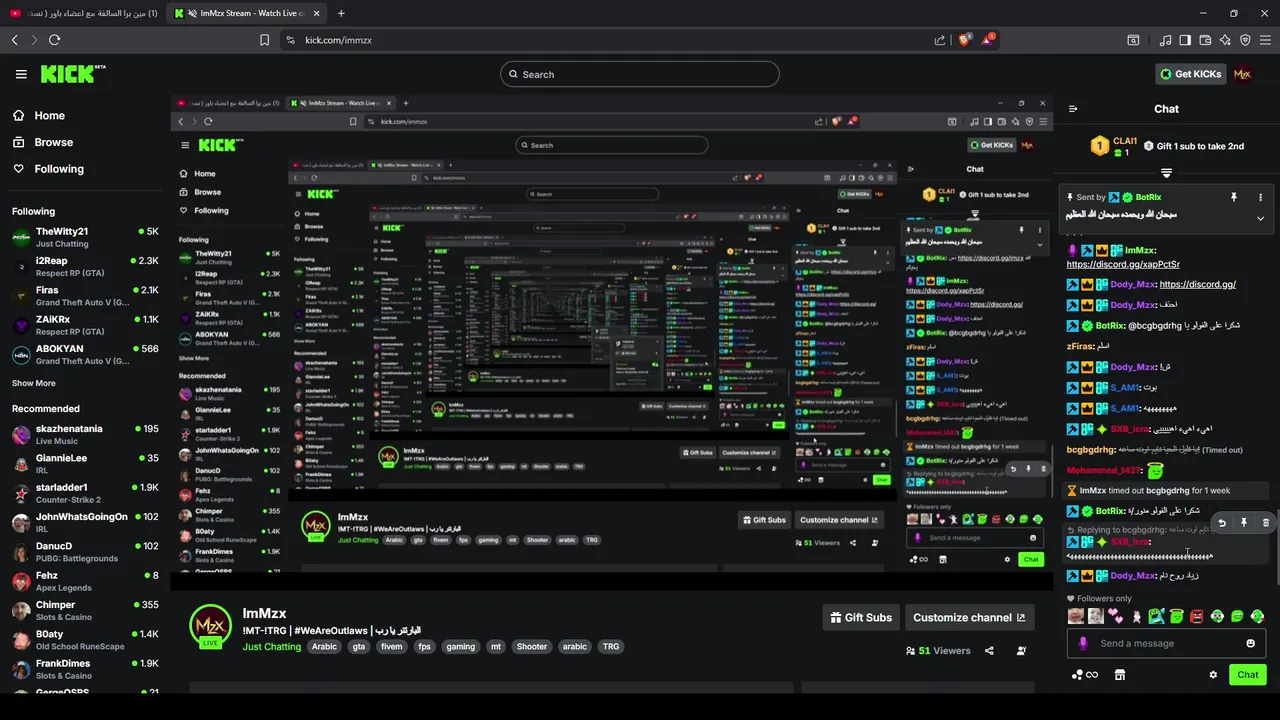
Task: Select the Shooter tag
Action: tap(532, 647)
